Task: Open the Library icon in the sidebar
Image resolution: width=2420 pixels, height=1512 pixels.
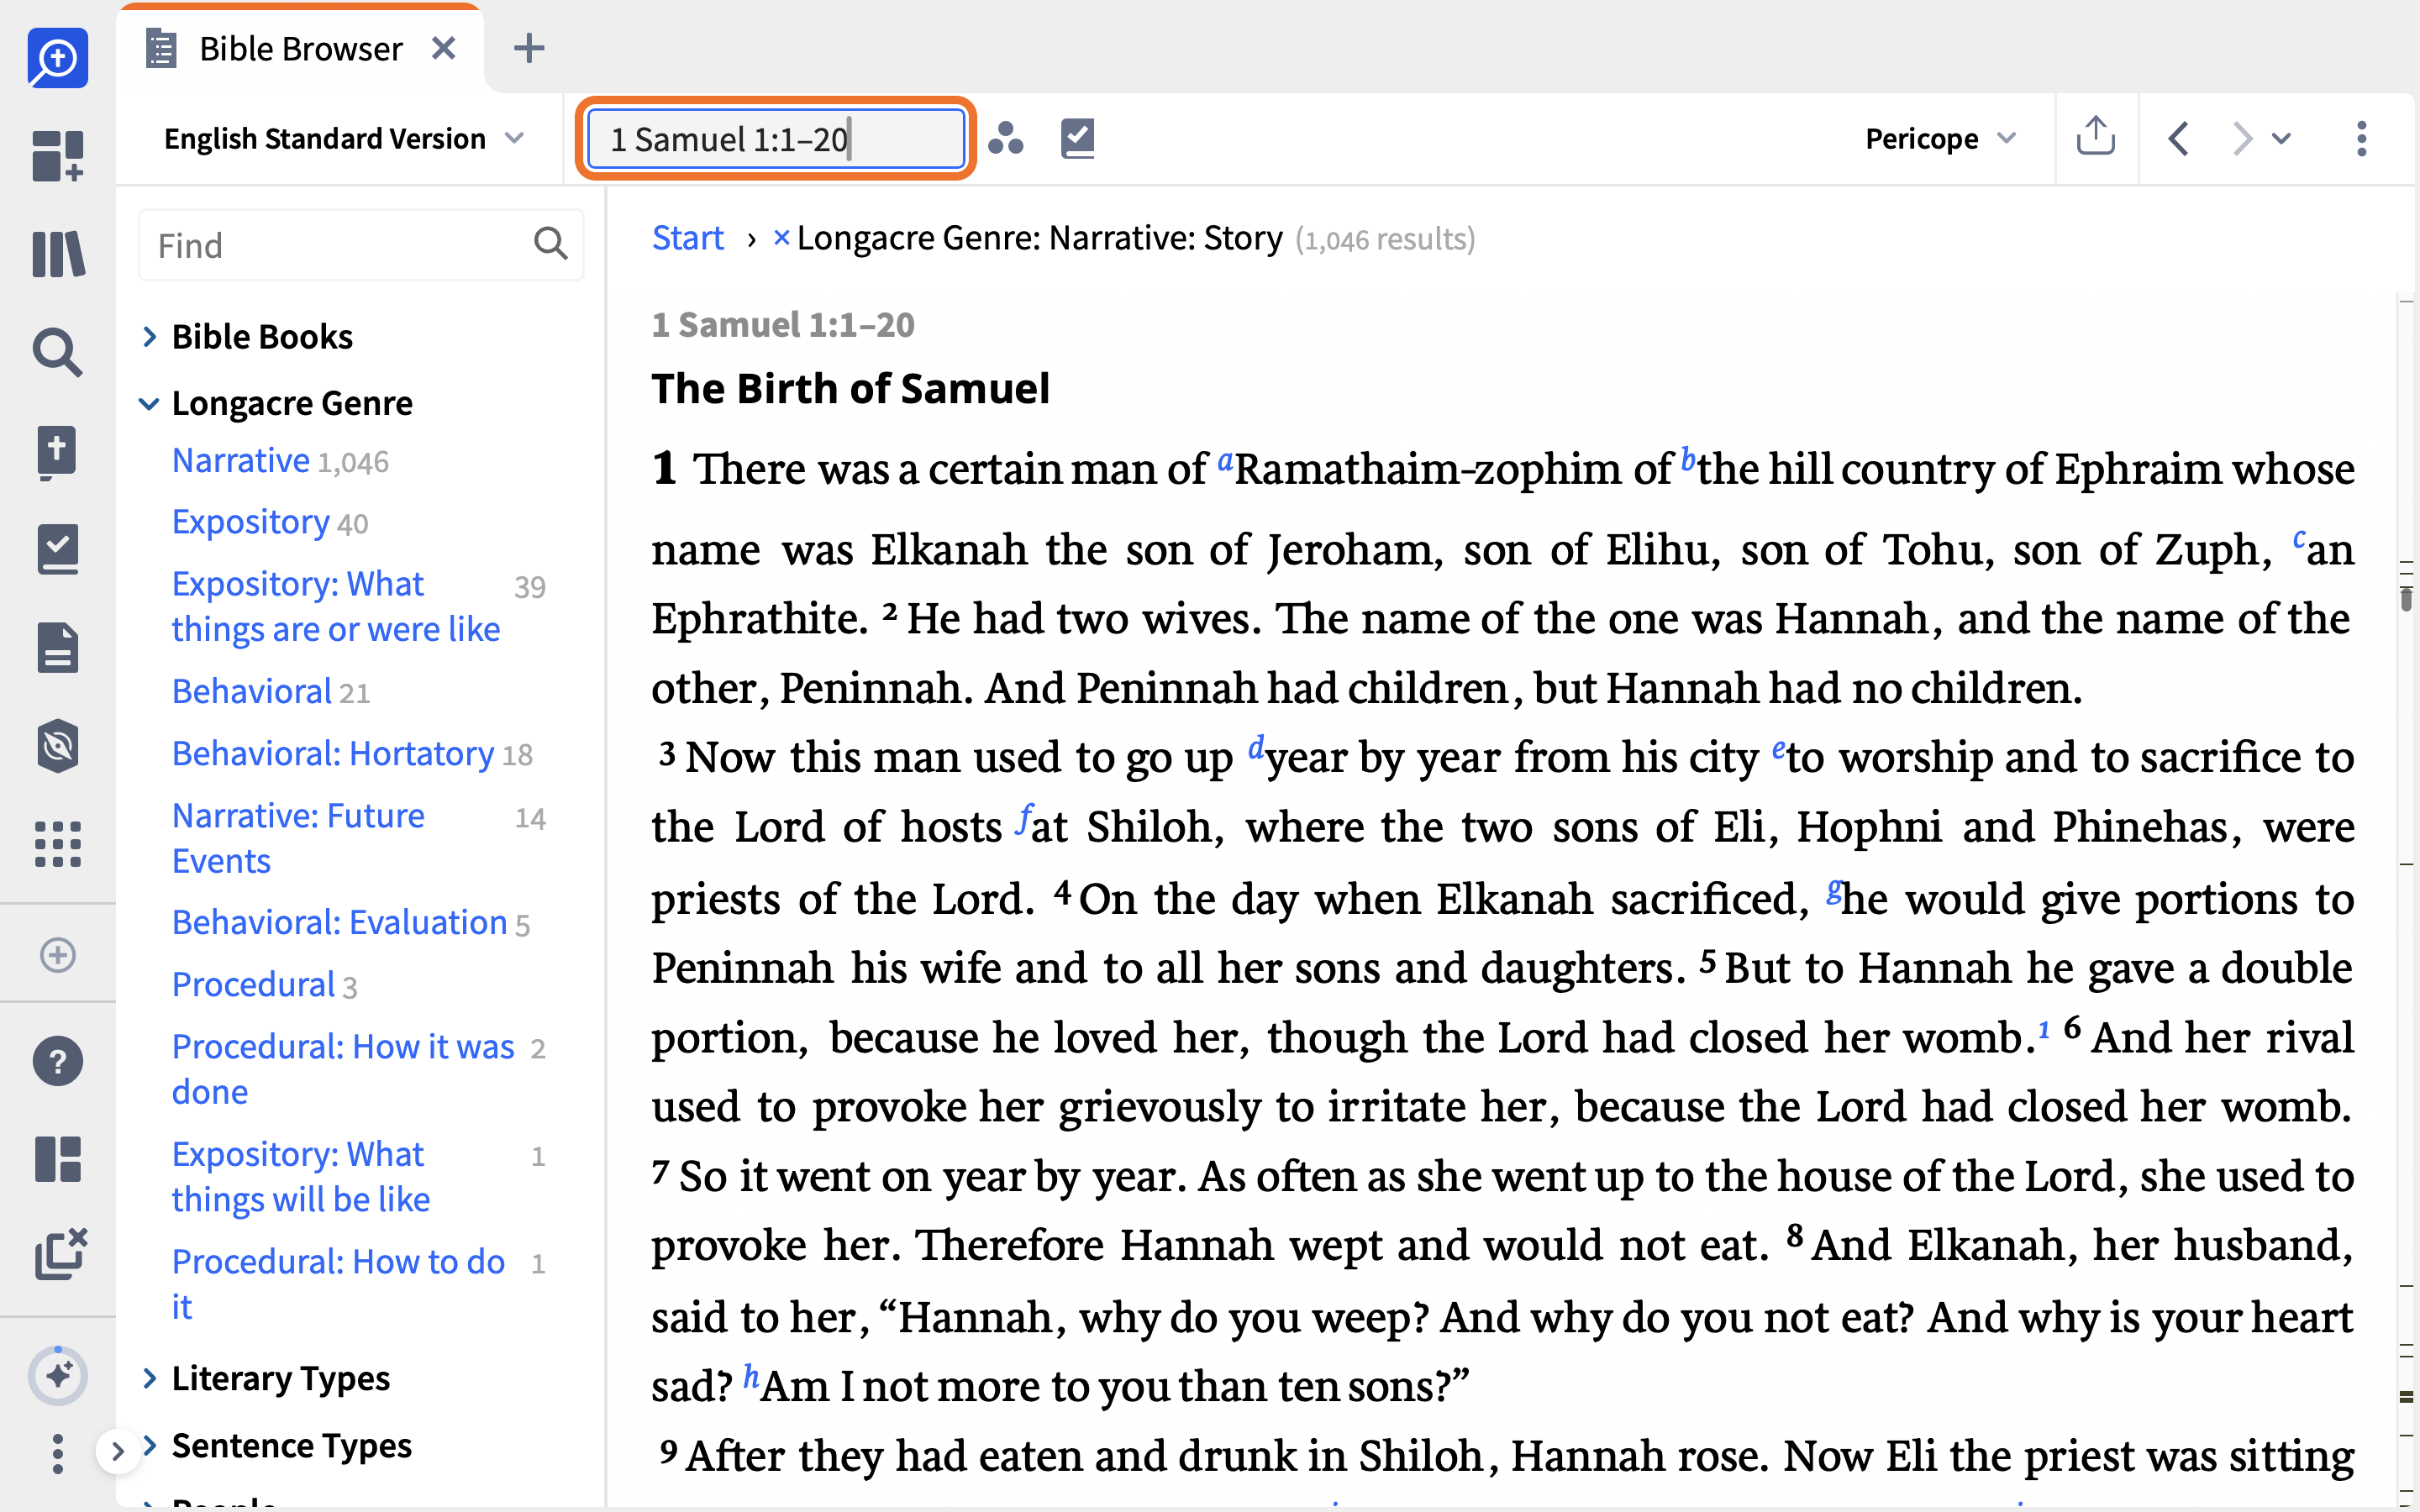Action: pos(58,254)
